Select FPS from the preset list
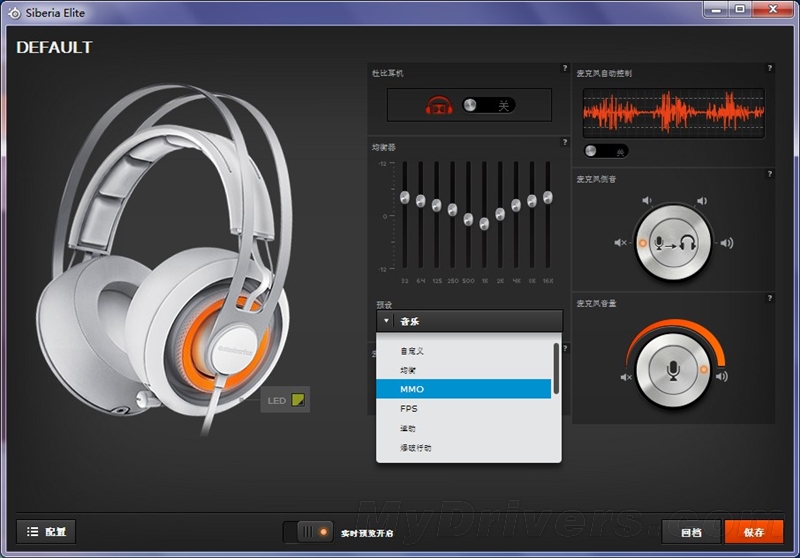Image resolution: width=800 pixels, height=558 pixels. pos(409,408)
